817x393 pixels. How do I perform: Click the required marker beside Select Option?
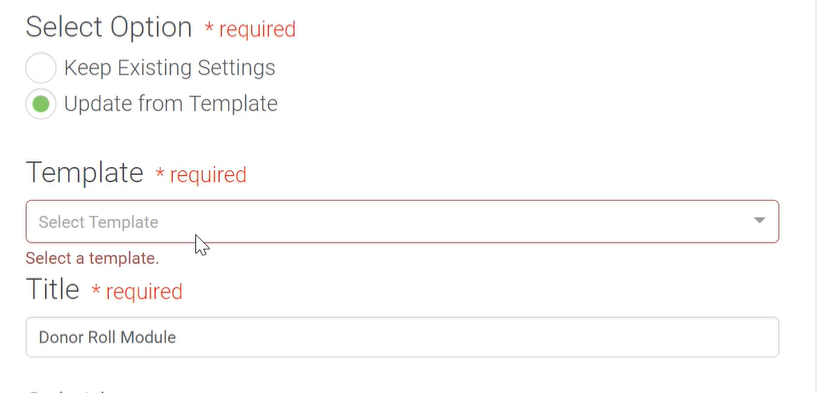click(250, 29)
